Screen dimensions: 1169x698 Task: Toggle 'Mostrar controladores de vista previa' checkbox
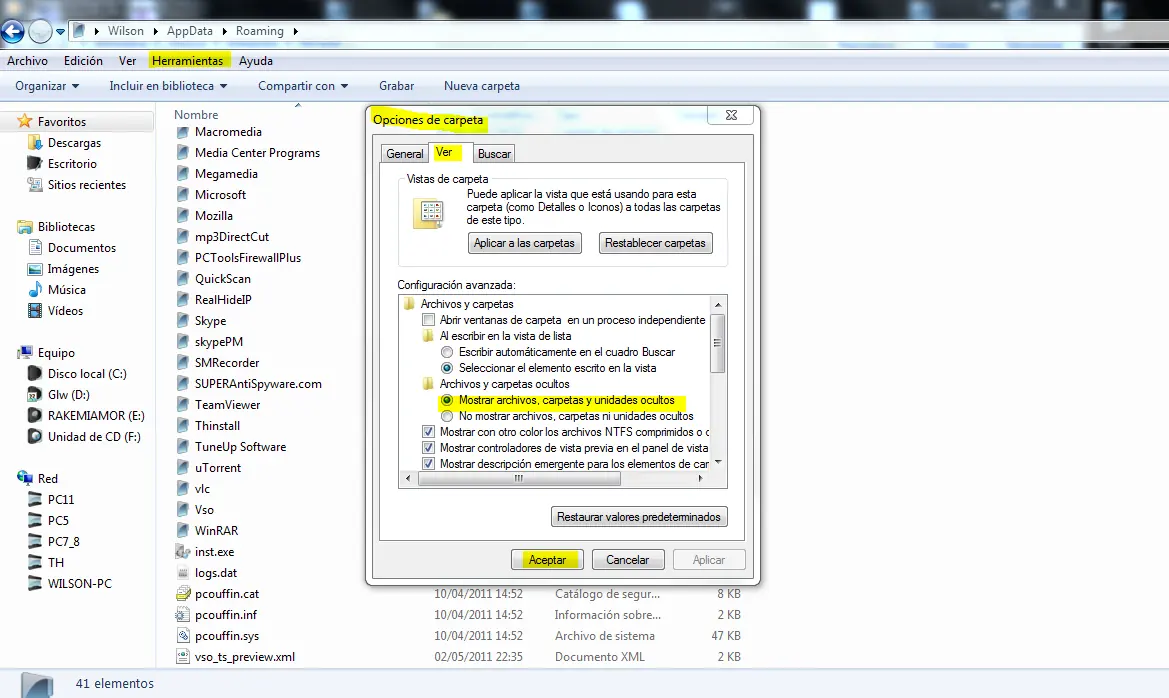point(428,447)
